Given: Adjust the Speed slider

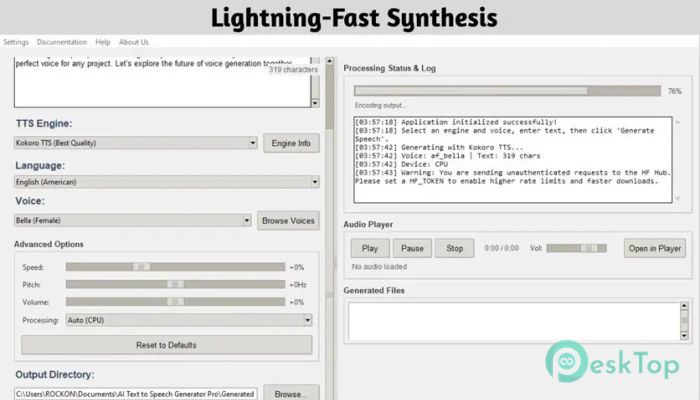Looking at the screenshot, I should click(175, 267).
